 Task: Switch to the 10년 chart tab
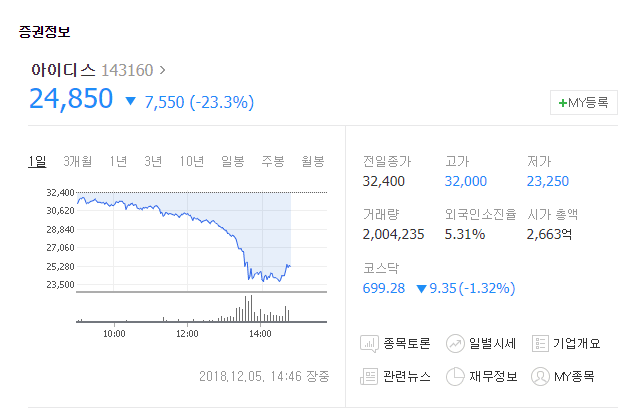[191, 162]
